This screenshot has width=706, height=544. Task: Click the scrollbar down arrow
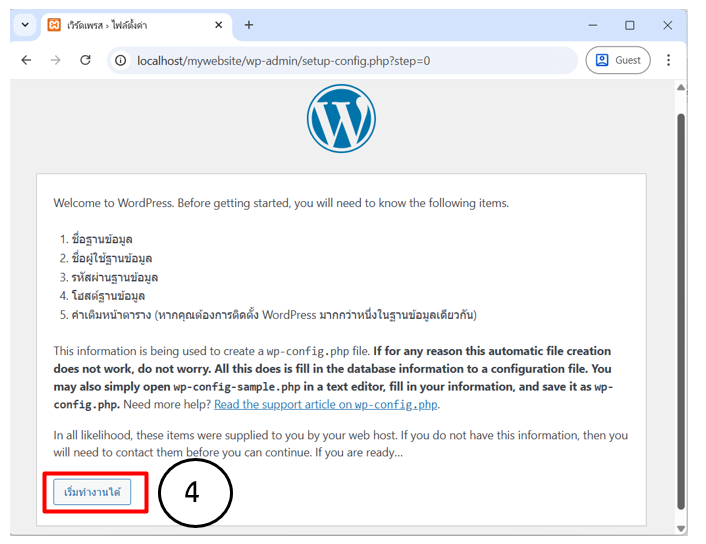coord(681,527)
